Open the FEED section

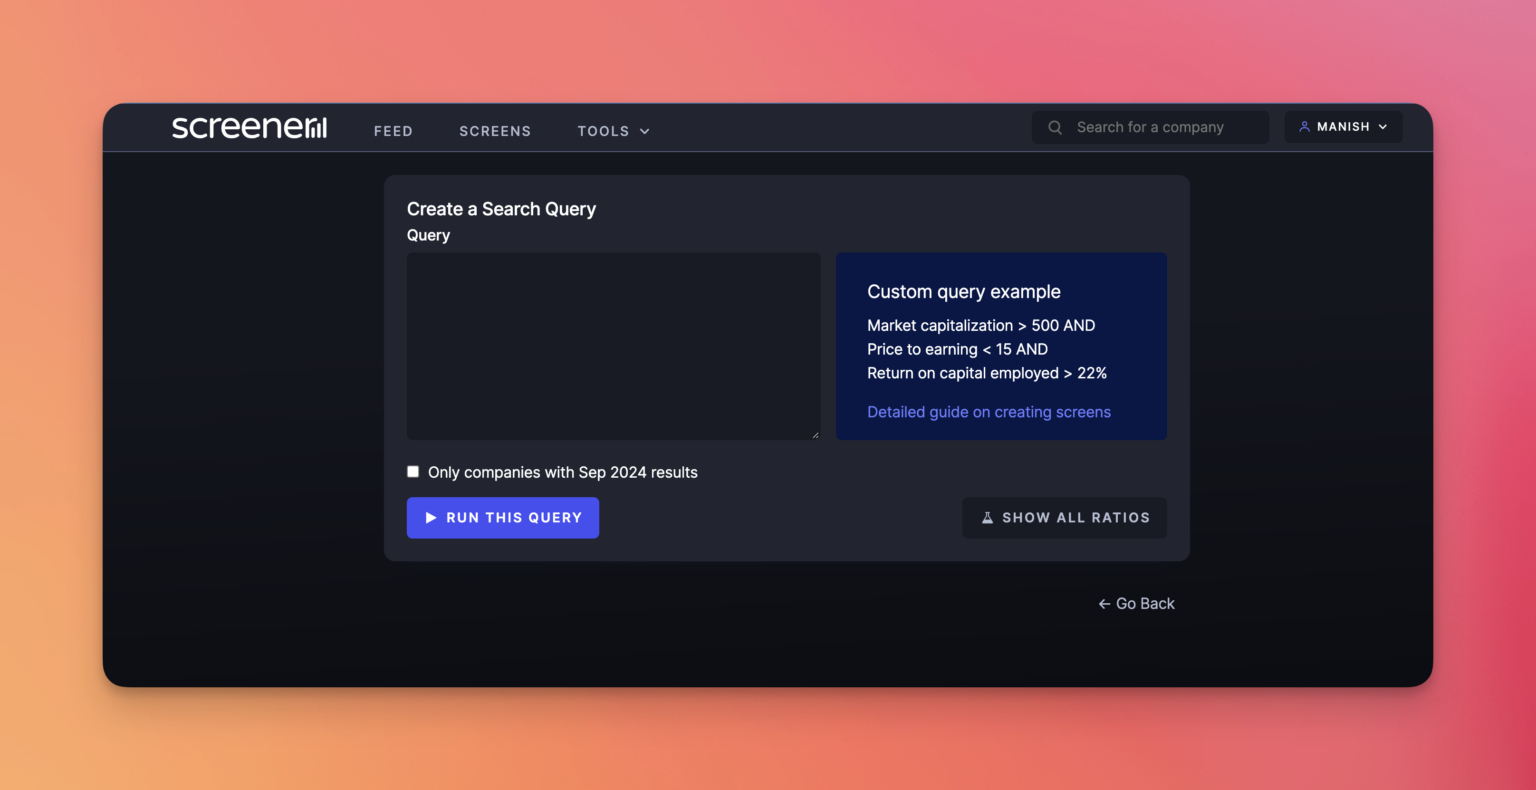(x=393, y=130)
